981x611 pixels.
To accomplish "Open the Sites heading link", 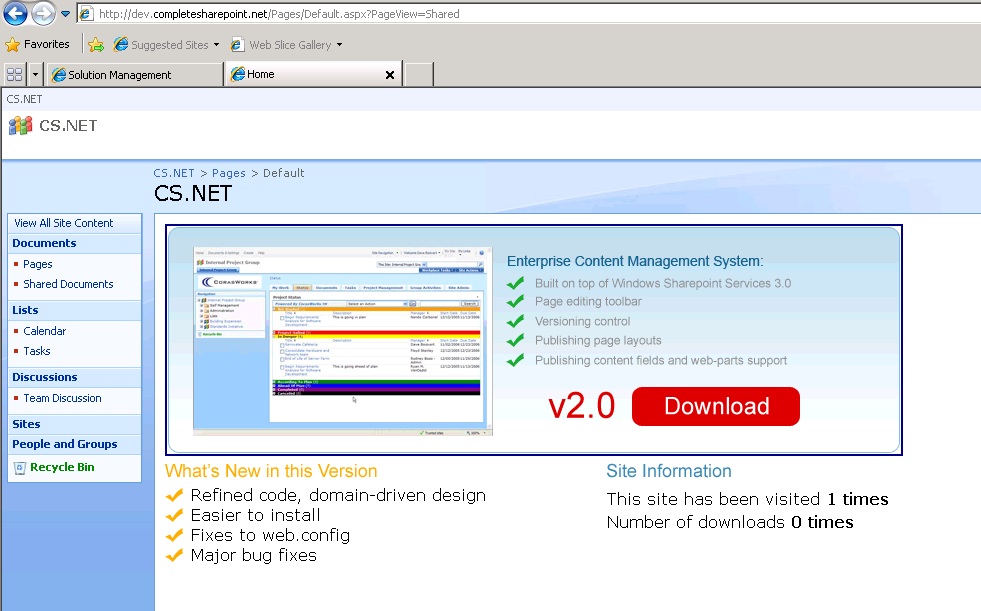I will 26,424.
